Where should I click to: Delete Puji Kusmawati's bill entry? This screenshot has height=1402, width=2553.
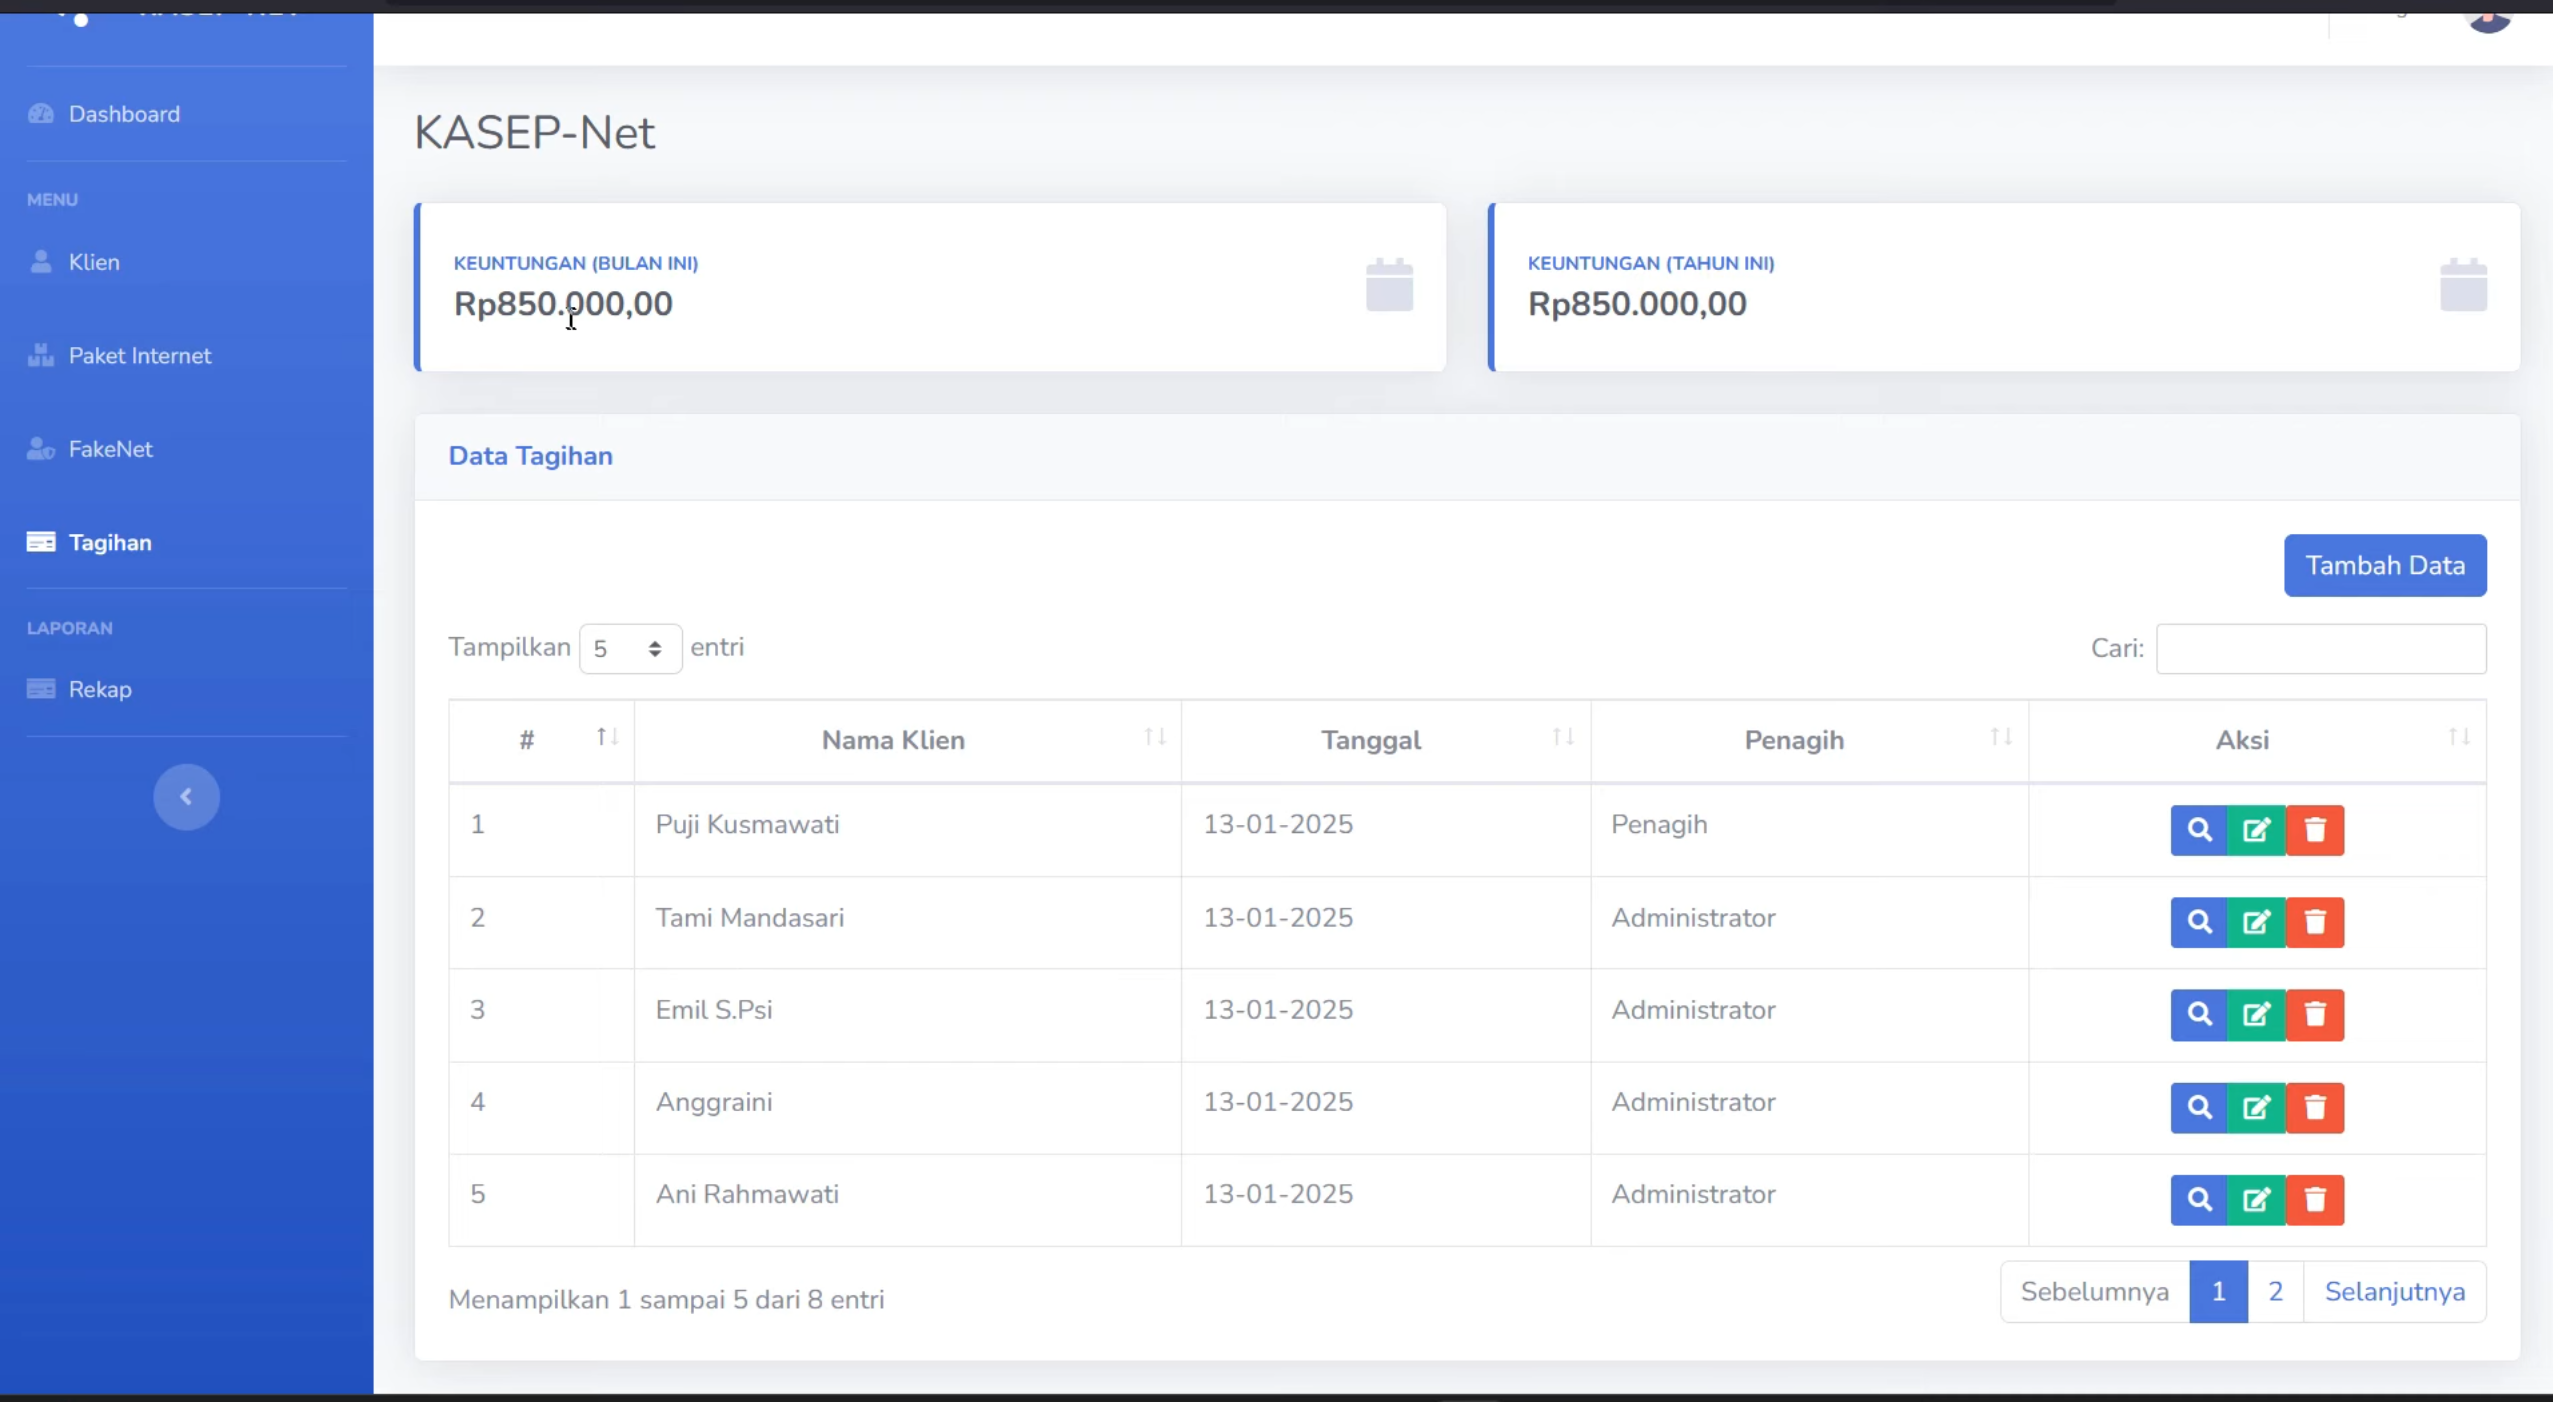pyautogui.click(x=2315, y=830)
